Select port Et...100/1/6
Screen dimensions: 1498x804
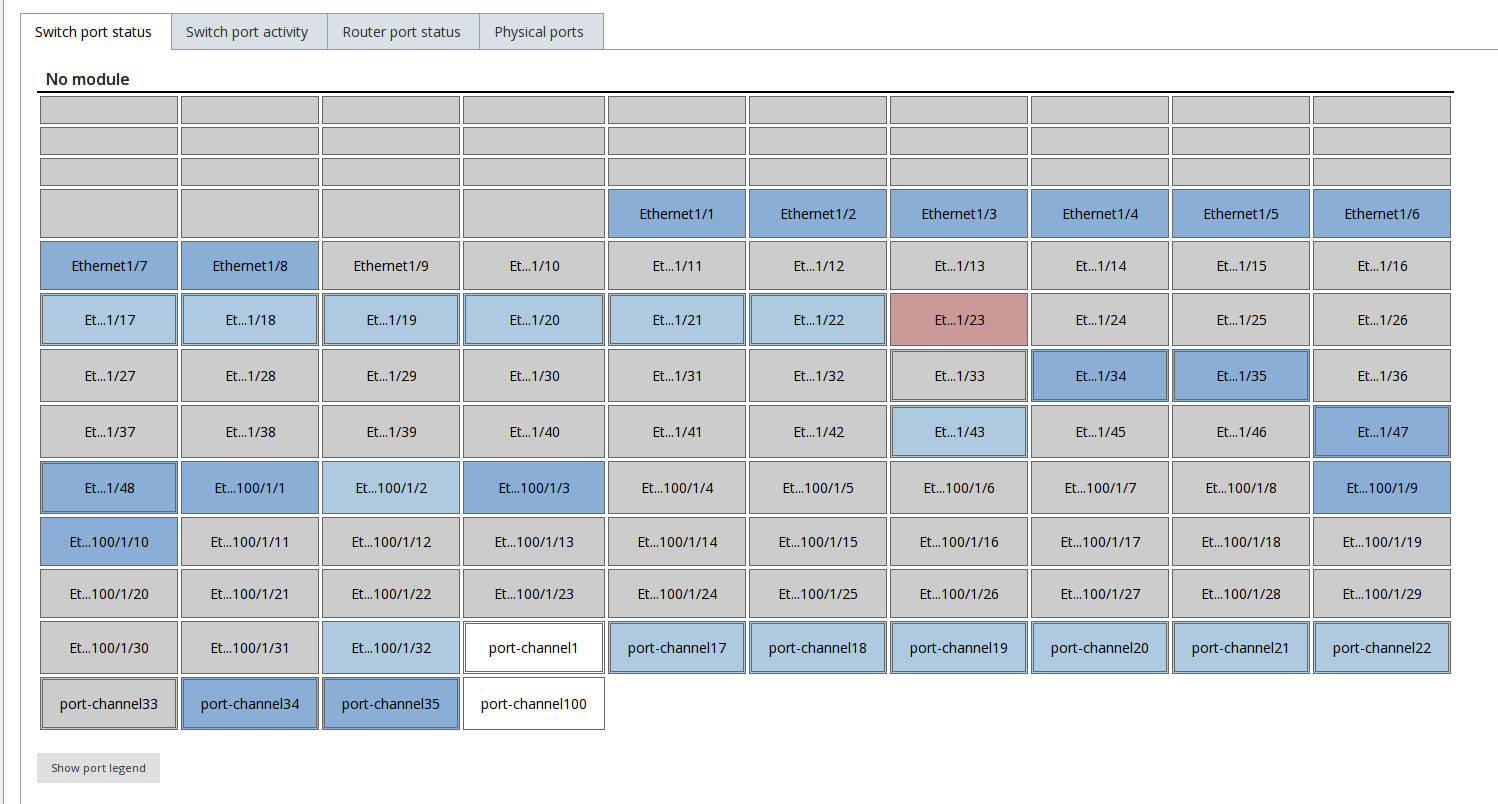[x=959, y=488]
